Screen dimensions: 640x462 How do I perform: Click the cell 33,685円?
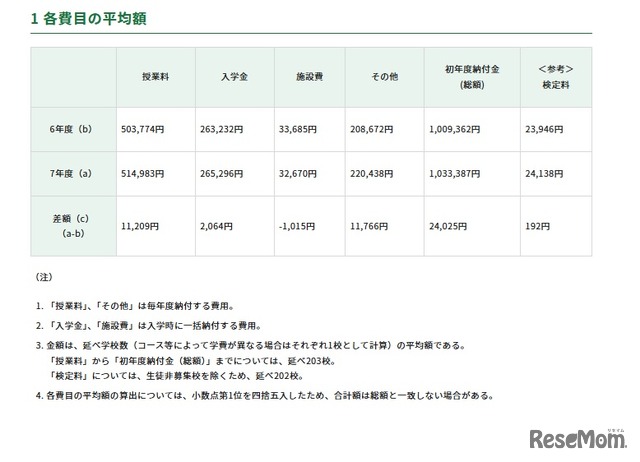point(309,129)
